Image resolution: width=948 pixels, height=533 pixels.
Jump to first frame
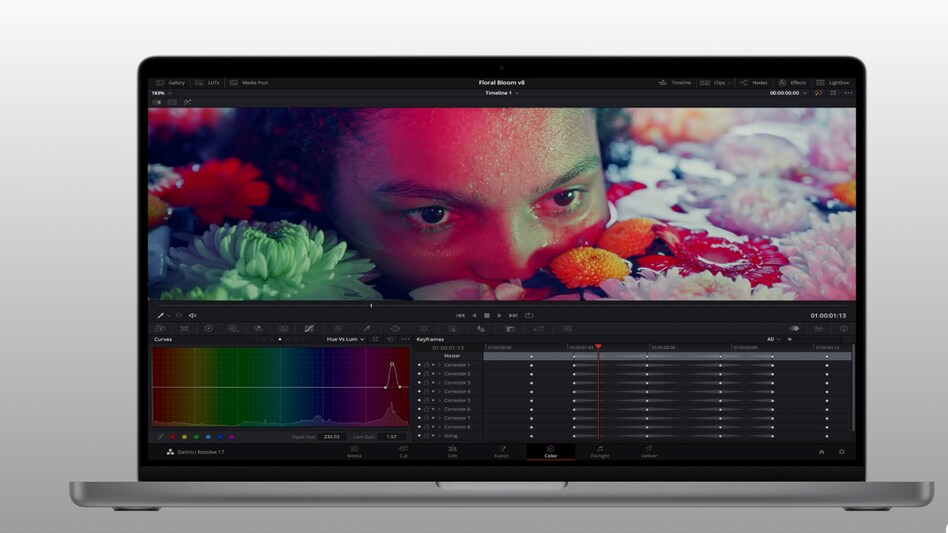(461, 315)
